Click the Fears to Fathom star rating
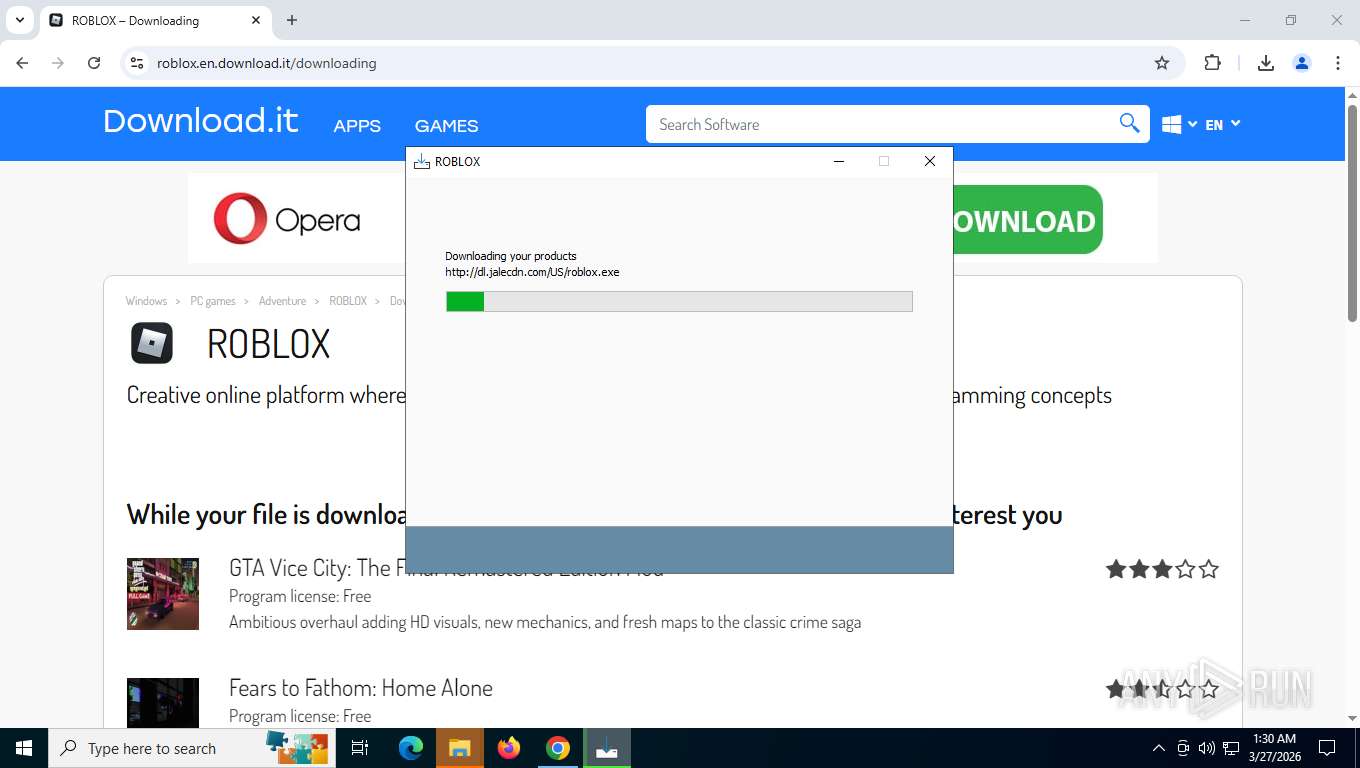 (x=1162, y=689)
